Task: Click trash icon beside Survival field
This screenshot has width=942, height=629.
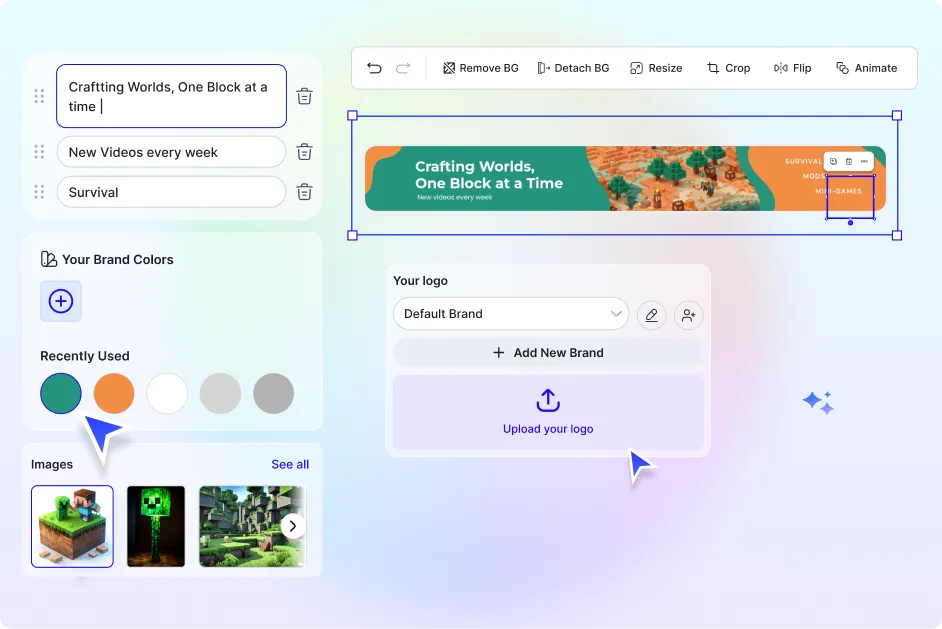Action: (305, 192)
